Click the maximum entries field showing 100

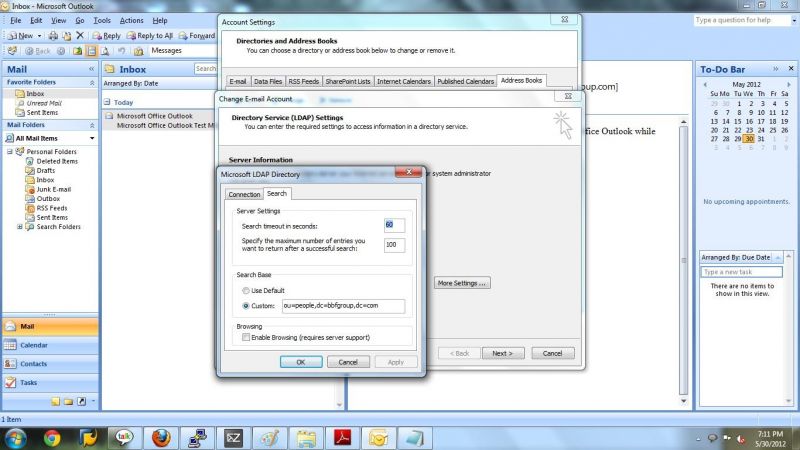[394, 245]
